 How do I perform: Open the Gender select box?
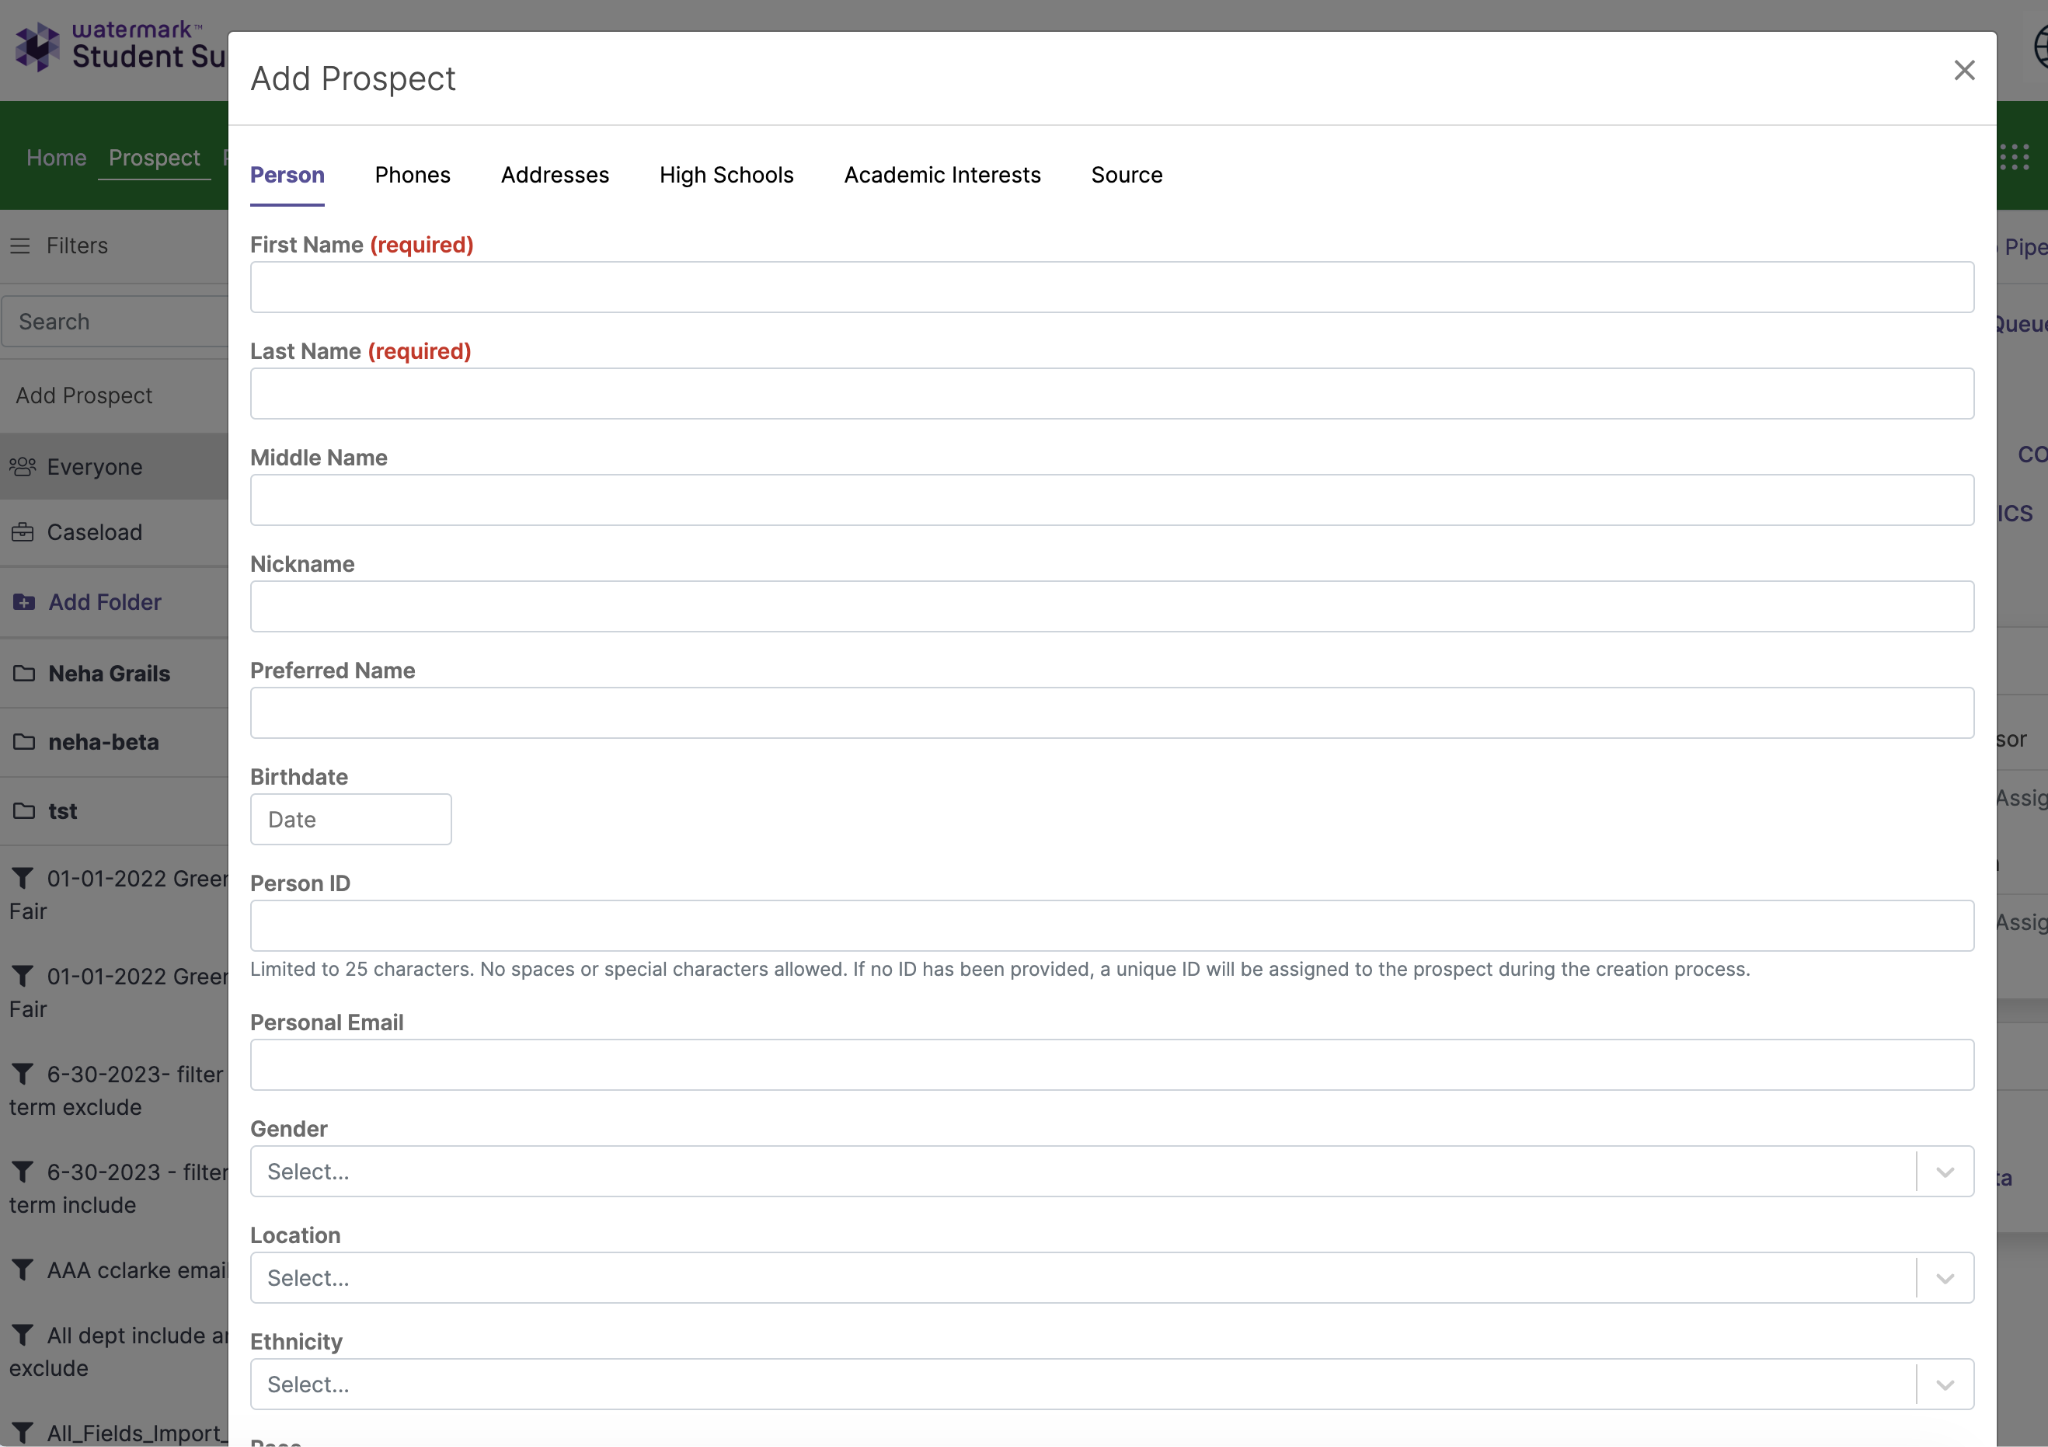click(1112, 1171)
